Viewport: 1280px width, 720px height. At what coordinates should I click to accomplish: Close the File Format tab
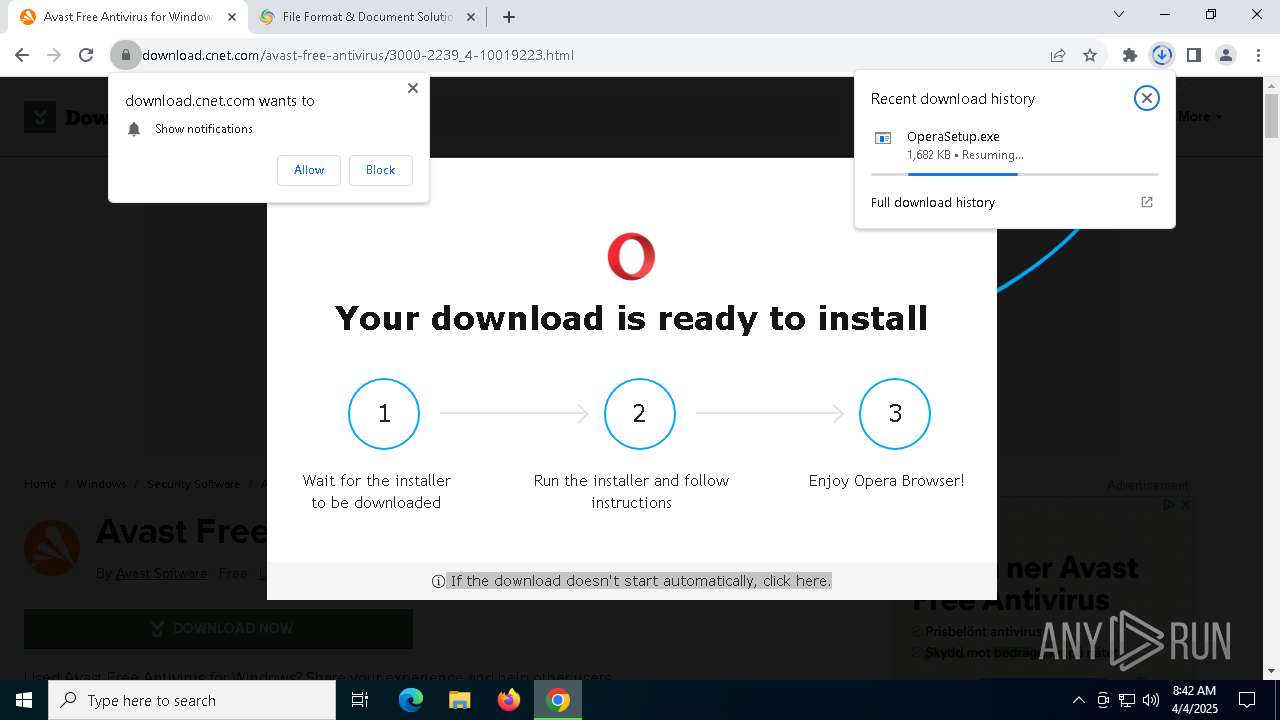470,17
